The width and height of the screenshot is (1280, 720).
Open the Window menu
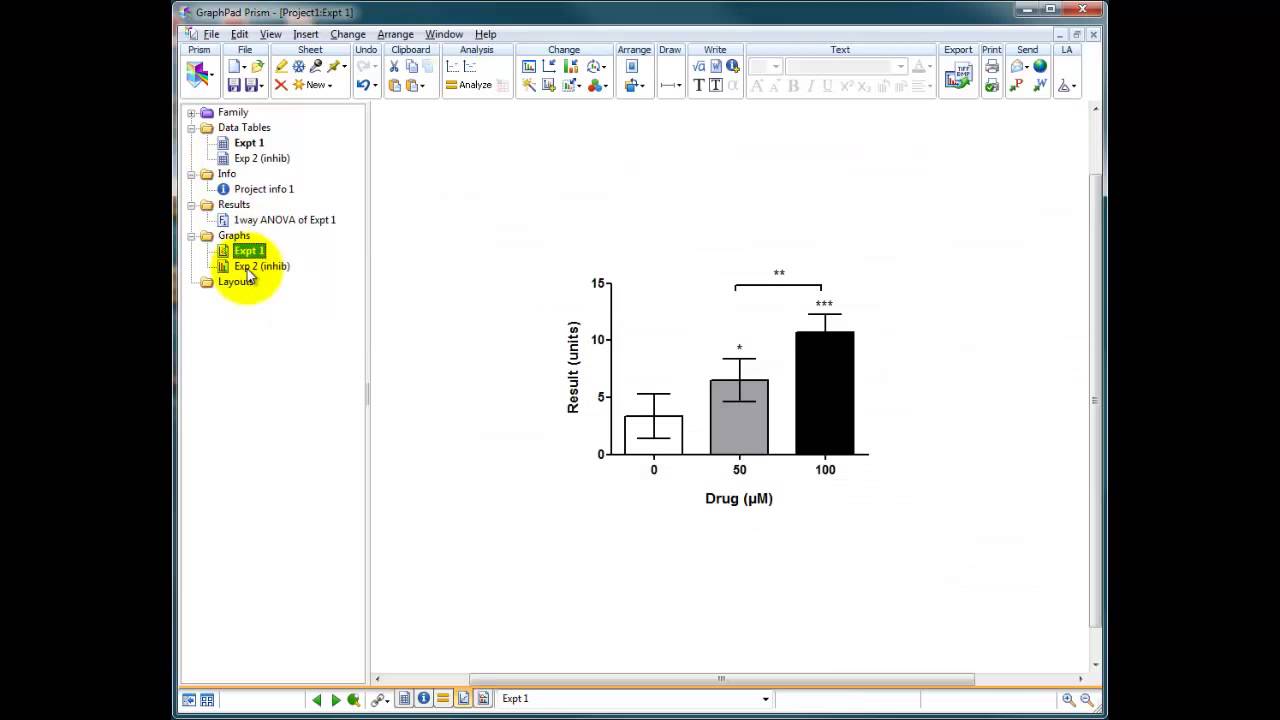[444, 34]
